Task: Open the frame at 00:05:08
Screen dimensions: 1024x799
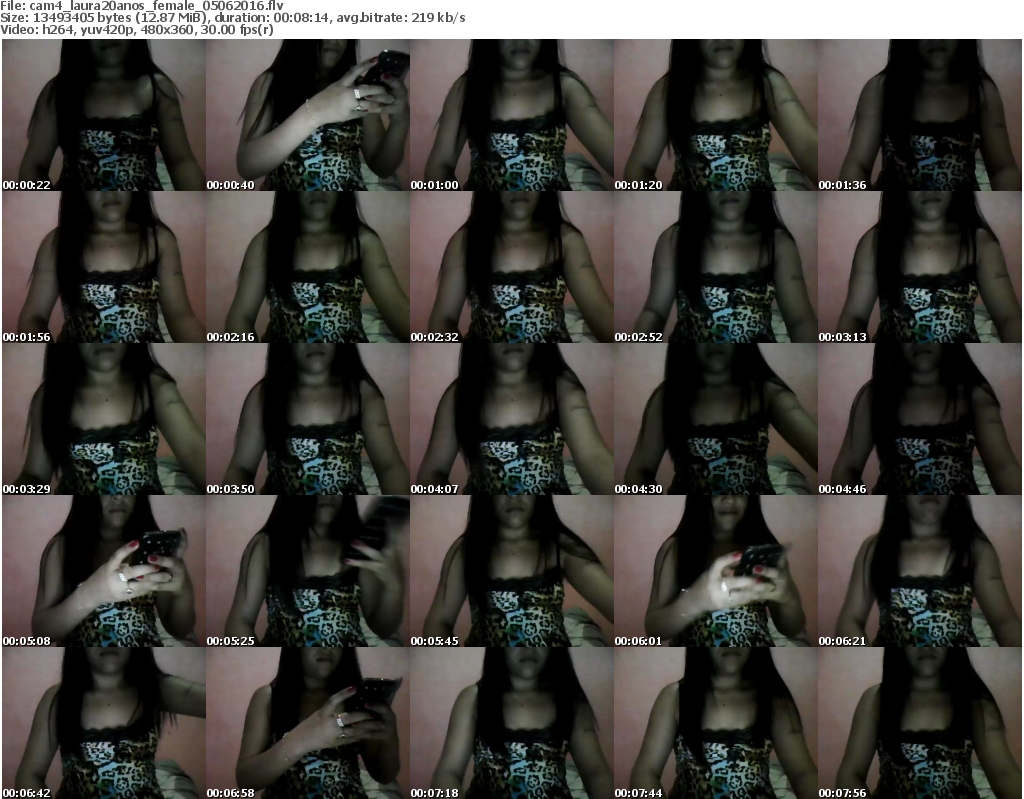Action: pyautogui.click(x=104, y=571)
